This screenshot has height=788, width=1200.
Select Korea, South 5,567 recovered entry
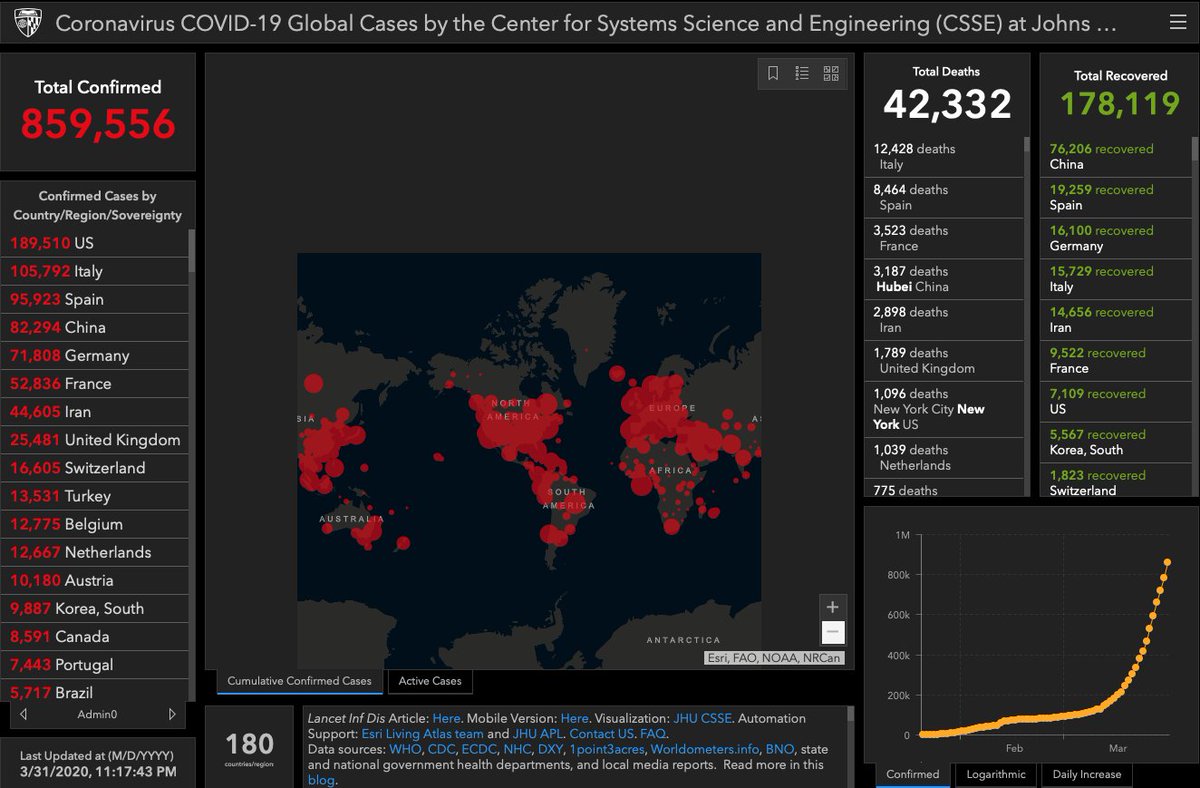(1116, 442)
